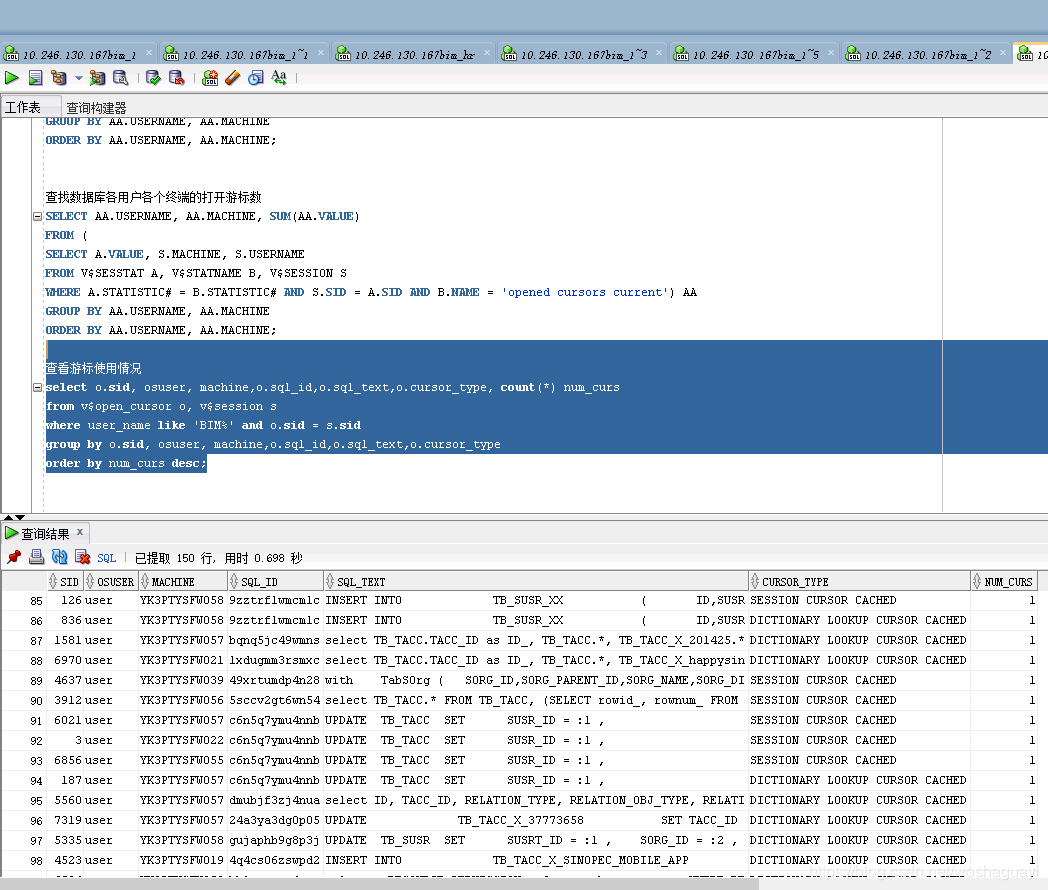Viewport: 1048px width, 890px height.
Task: Click the Clear eraser icon
Action: point(233,78)
